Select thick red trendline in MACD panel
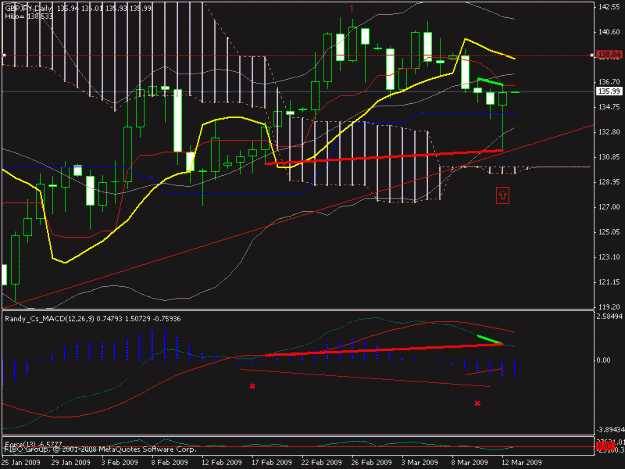The height and width of the screenshot is (469, 625). (383, 350)
